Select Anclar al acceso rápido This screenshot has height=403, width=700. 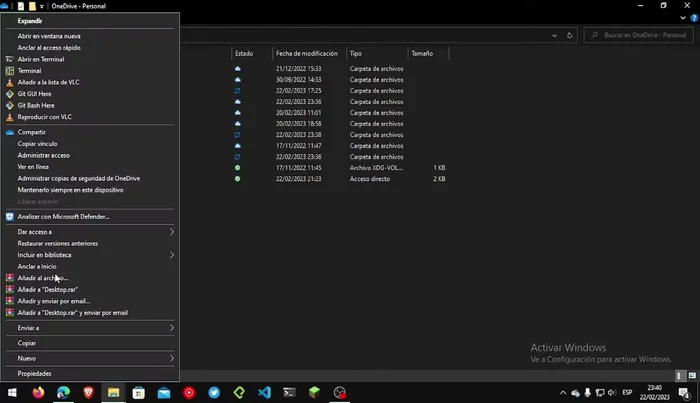click(90, 48)
